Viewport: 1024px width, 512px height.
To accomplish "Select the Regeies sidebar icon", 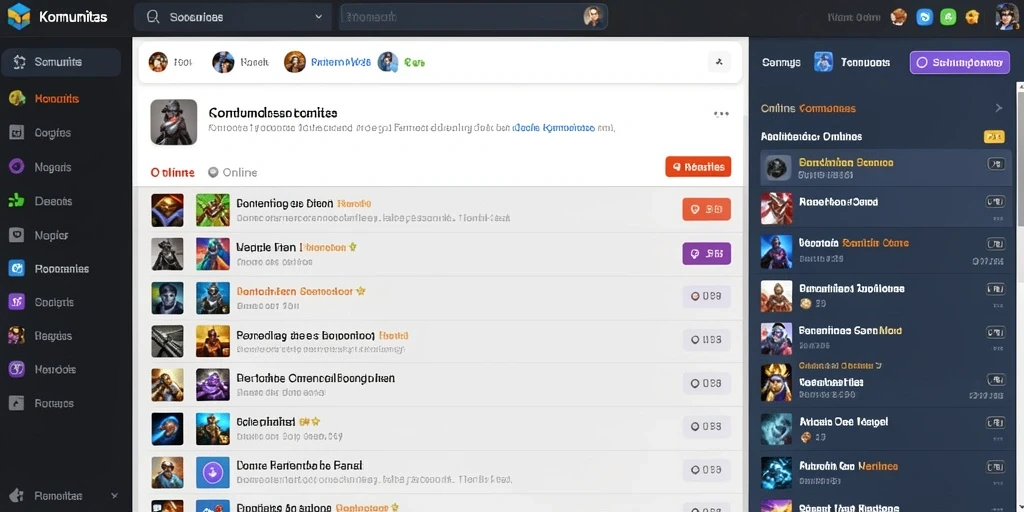I will click(x=17, y=336).
